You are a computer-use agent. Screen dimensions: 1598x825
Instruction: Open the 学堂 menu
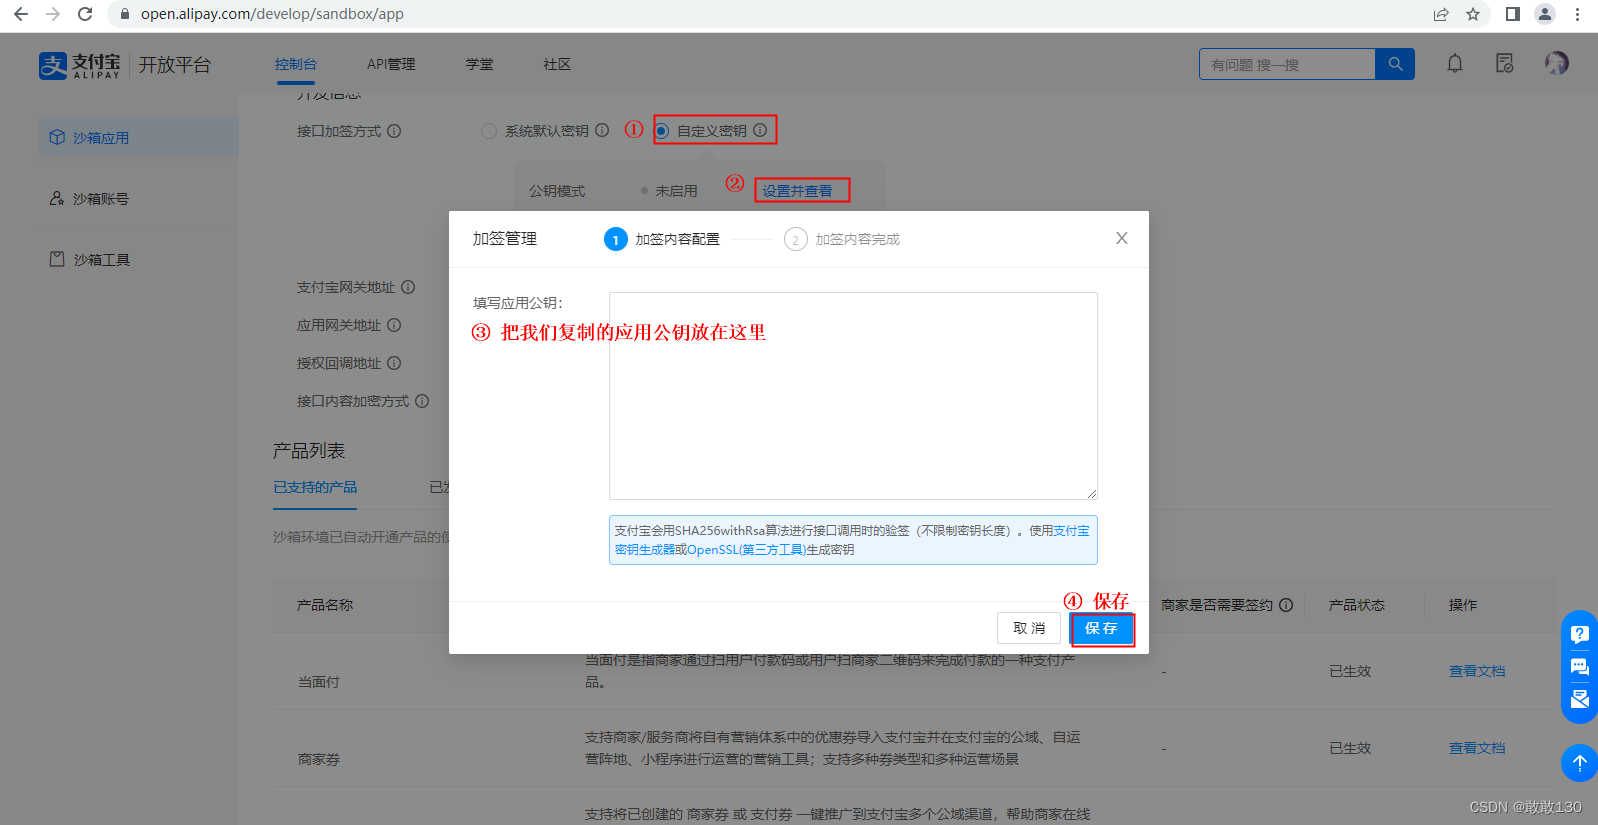(479, 64)
